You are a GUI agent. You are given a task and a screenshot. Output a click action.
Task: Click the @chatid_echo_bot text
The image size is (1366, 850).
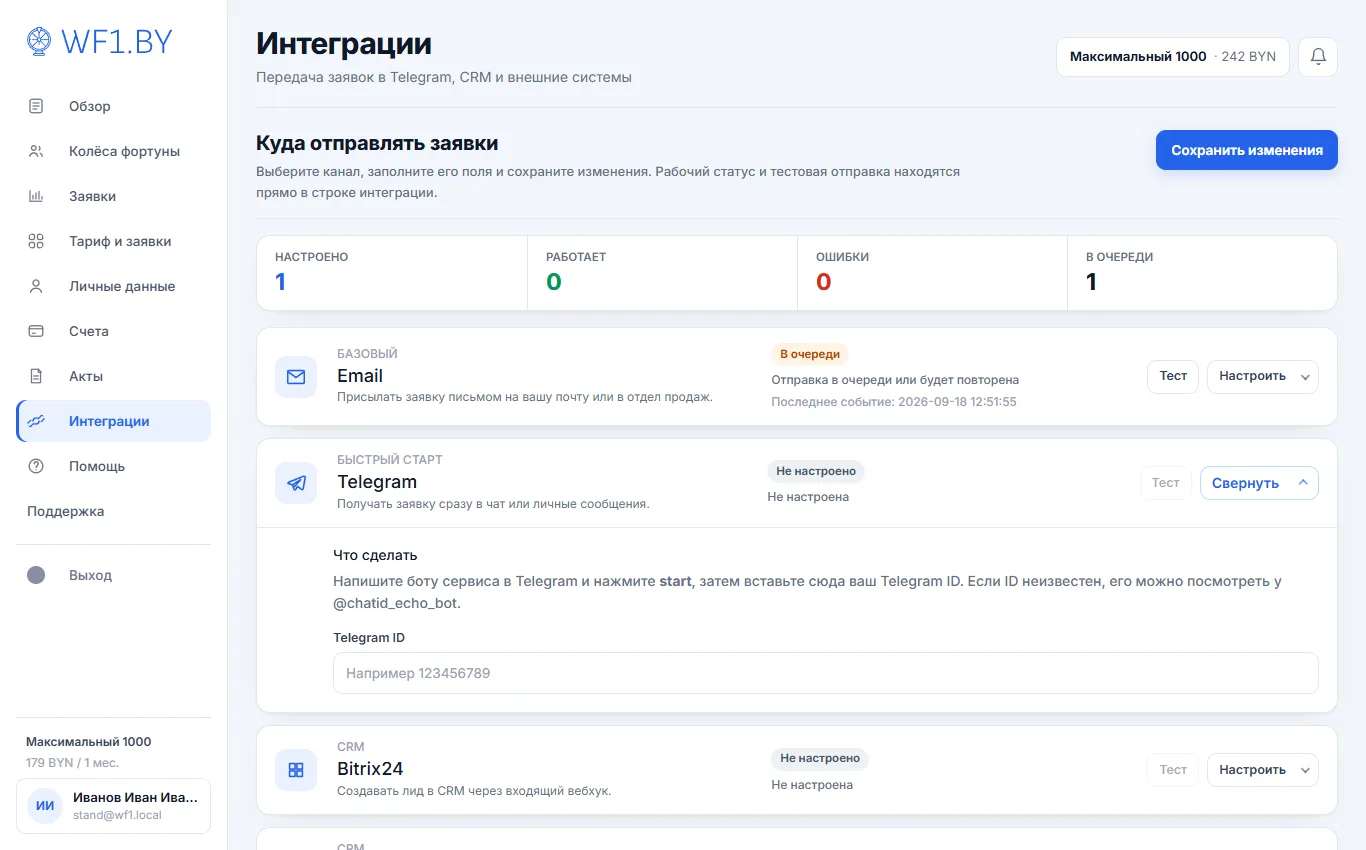point(397,604)
